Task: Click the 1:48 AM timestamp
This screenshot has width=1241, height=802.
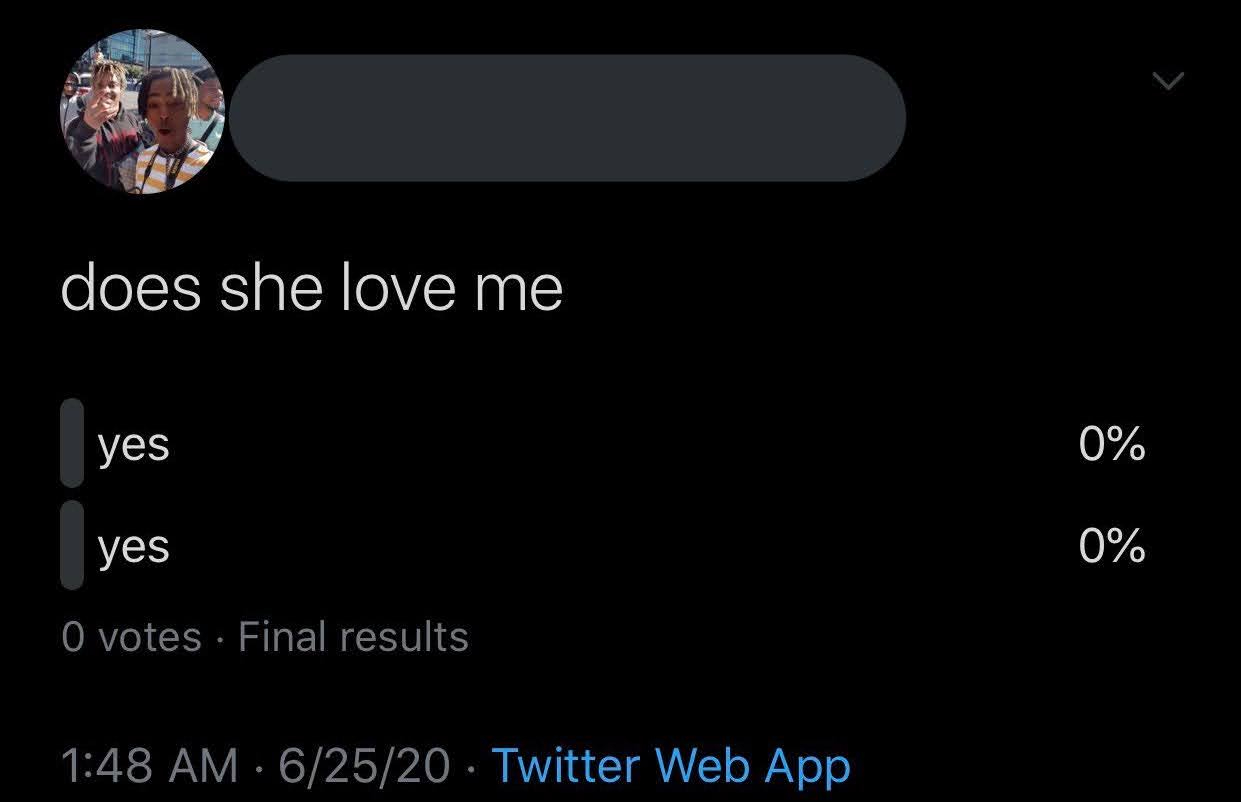Action: click(x=149, y=766)
